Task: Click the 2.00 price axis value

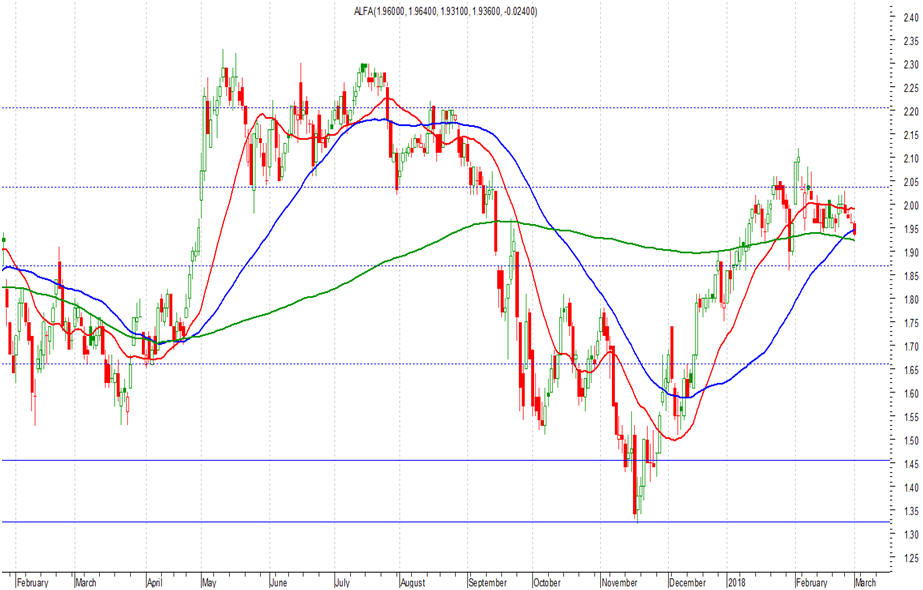Action: tap(911, 205)
